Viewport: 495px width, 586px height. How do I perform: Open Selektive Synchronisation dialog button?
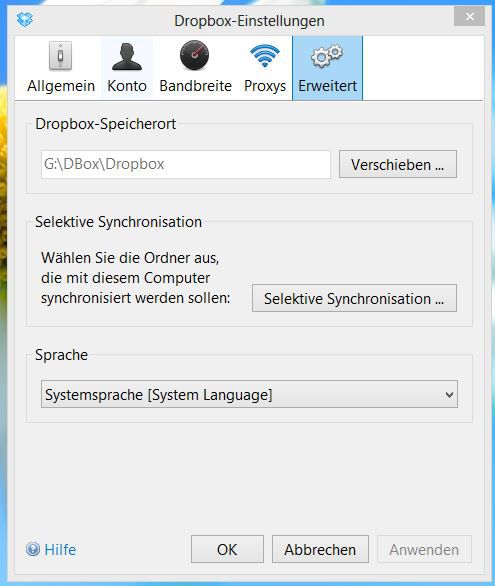coord(354,298)
